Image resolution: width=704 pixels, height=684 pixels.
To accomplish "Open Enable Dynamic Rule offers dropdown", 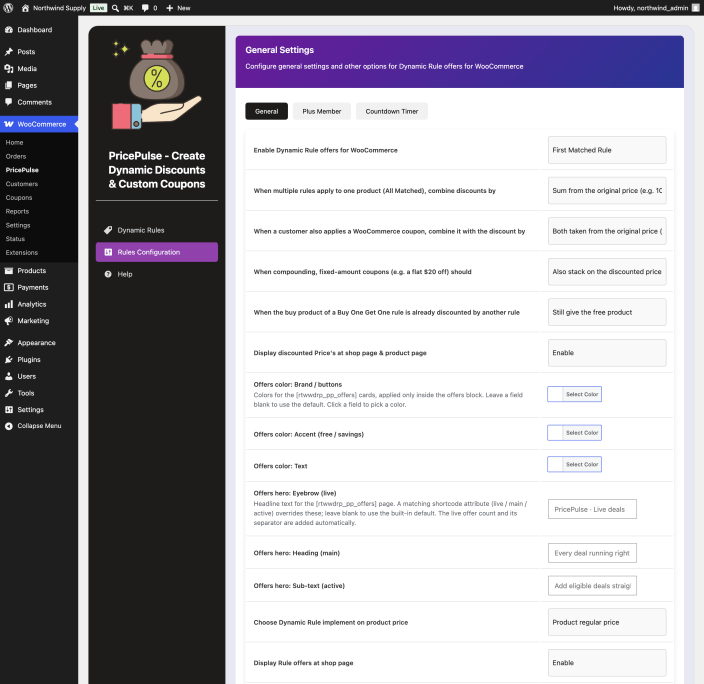I will [x=607, y=150].
